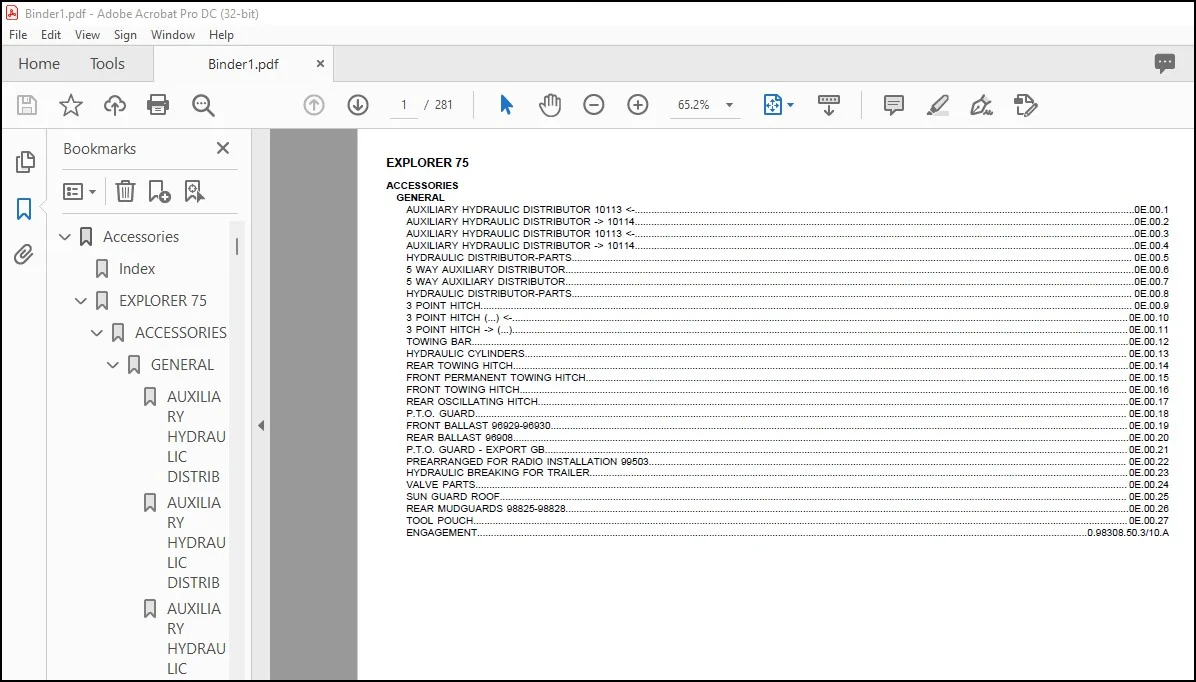Image resolution: width=1196 pixels, height=682 pixels.
Task: Select the Binder1.pdf document tab
Action: pos(243,64)
